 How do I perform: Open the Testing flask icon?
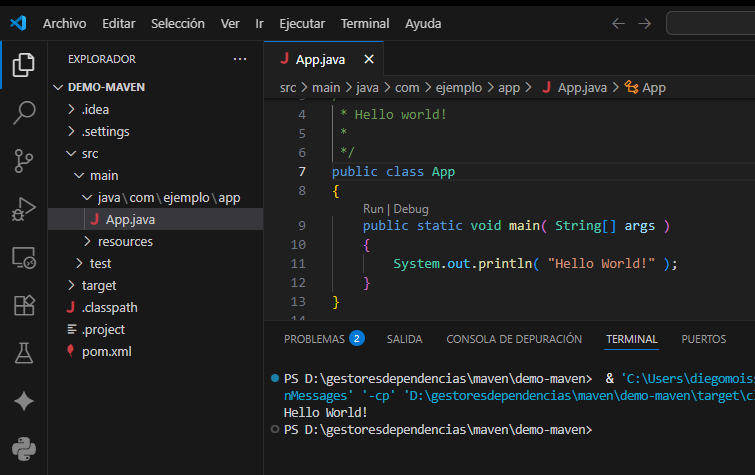coord(23,353)
